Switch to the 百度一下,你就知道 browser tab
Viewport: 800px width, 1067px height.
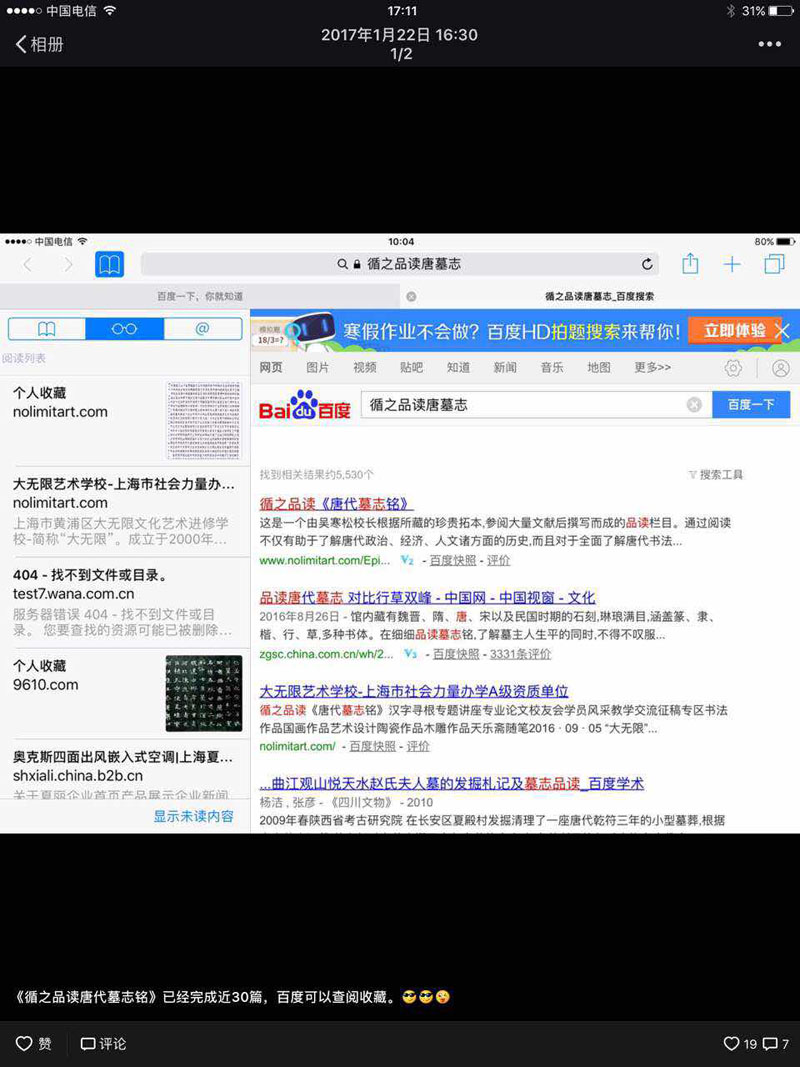pyautogui.click(x=200, y=296)
